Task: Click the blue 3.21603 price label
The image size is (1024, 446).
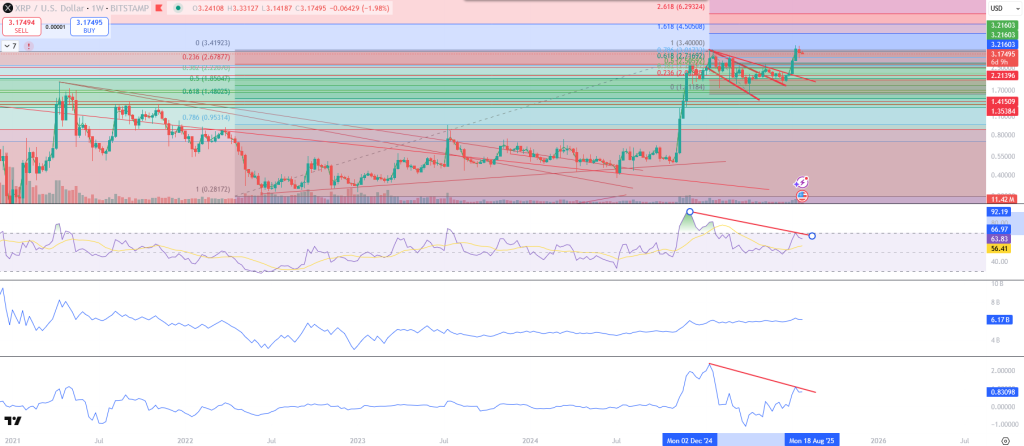Action: (x=1000, y=44)
